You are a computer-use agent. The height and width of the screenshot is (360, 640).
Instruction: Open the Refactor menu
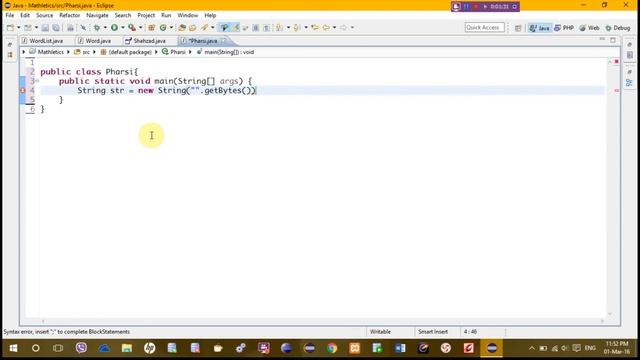70,15
